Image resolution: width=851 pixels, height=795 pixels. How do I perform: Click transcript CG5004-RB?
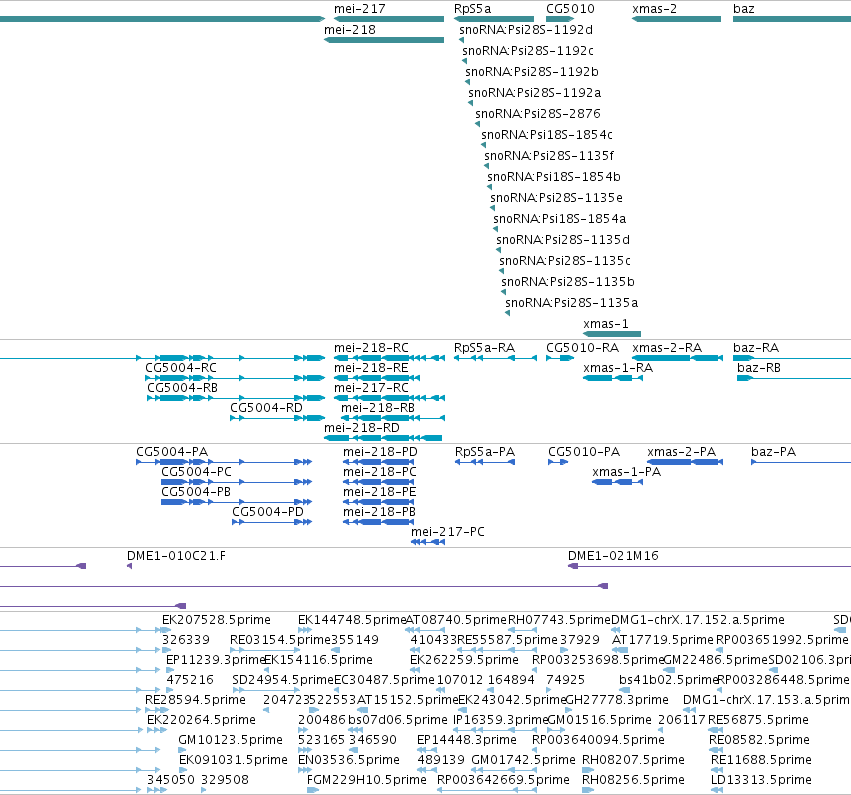point(182,388)
